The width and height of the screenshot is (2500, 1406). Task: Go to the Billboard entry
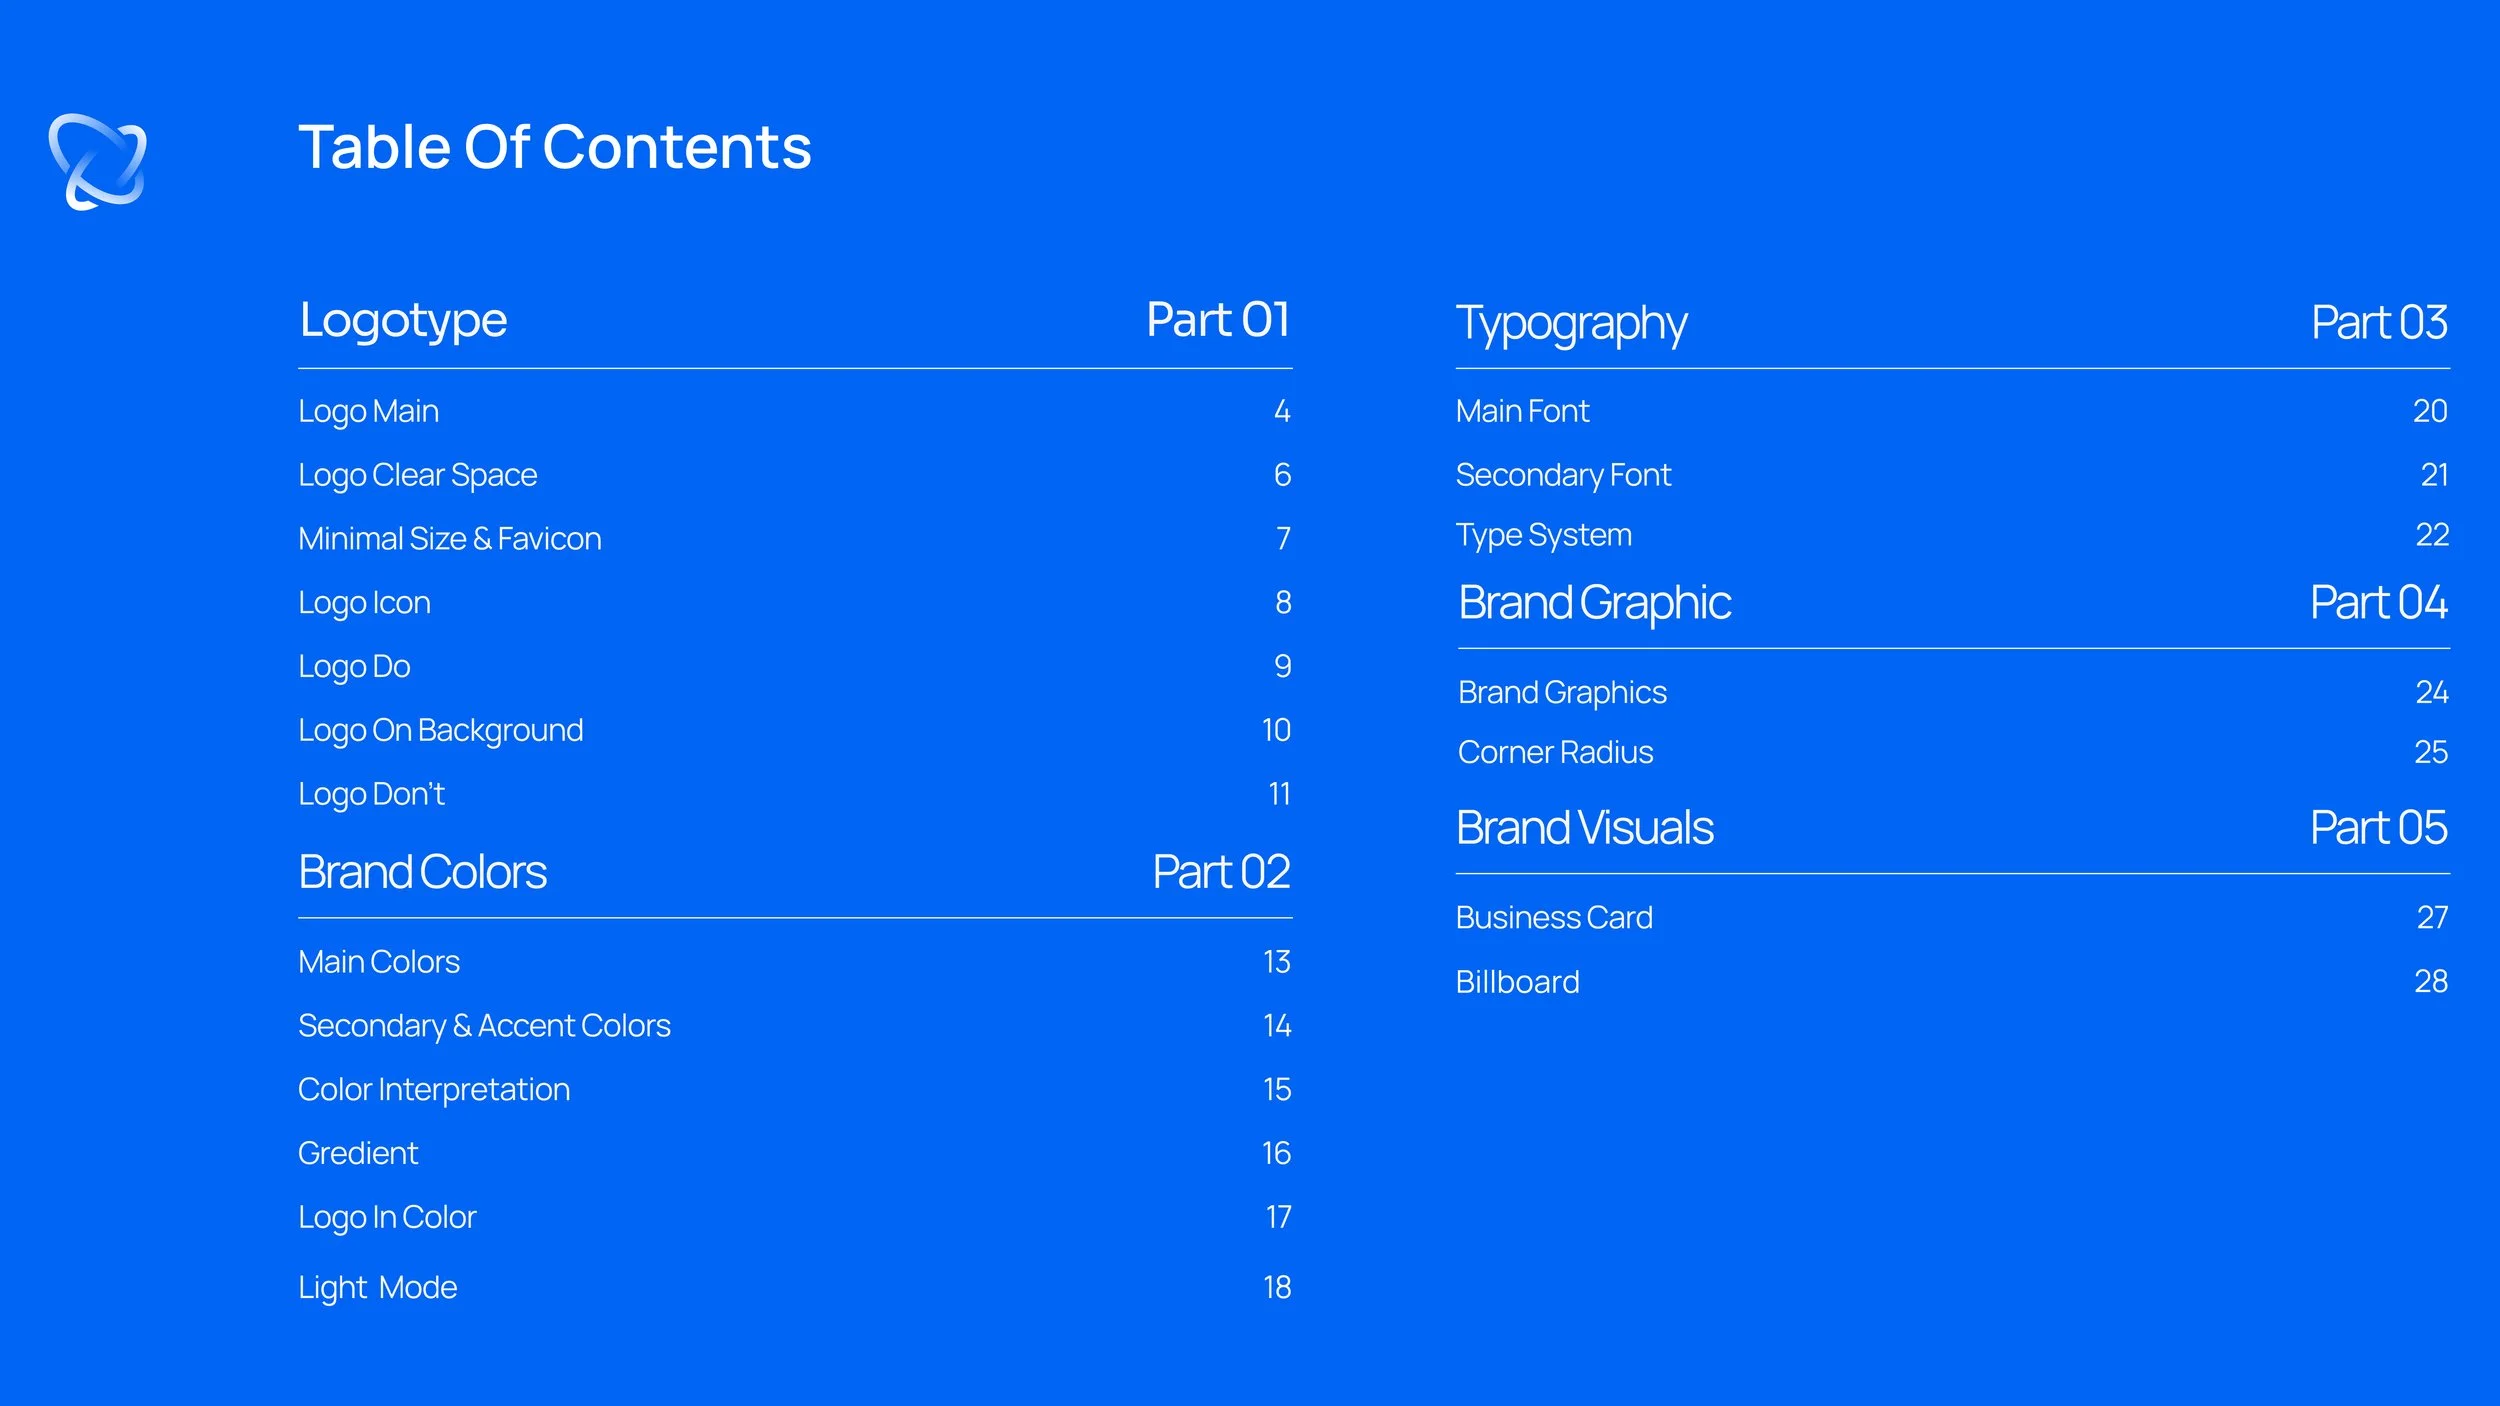click(x=1517, y=982)
